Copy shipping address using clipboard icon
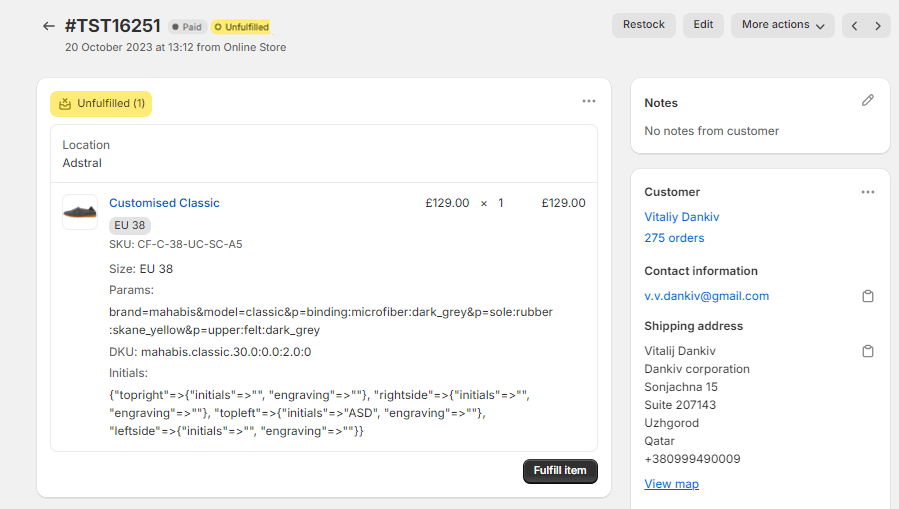 click(868, 351)
